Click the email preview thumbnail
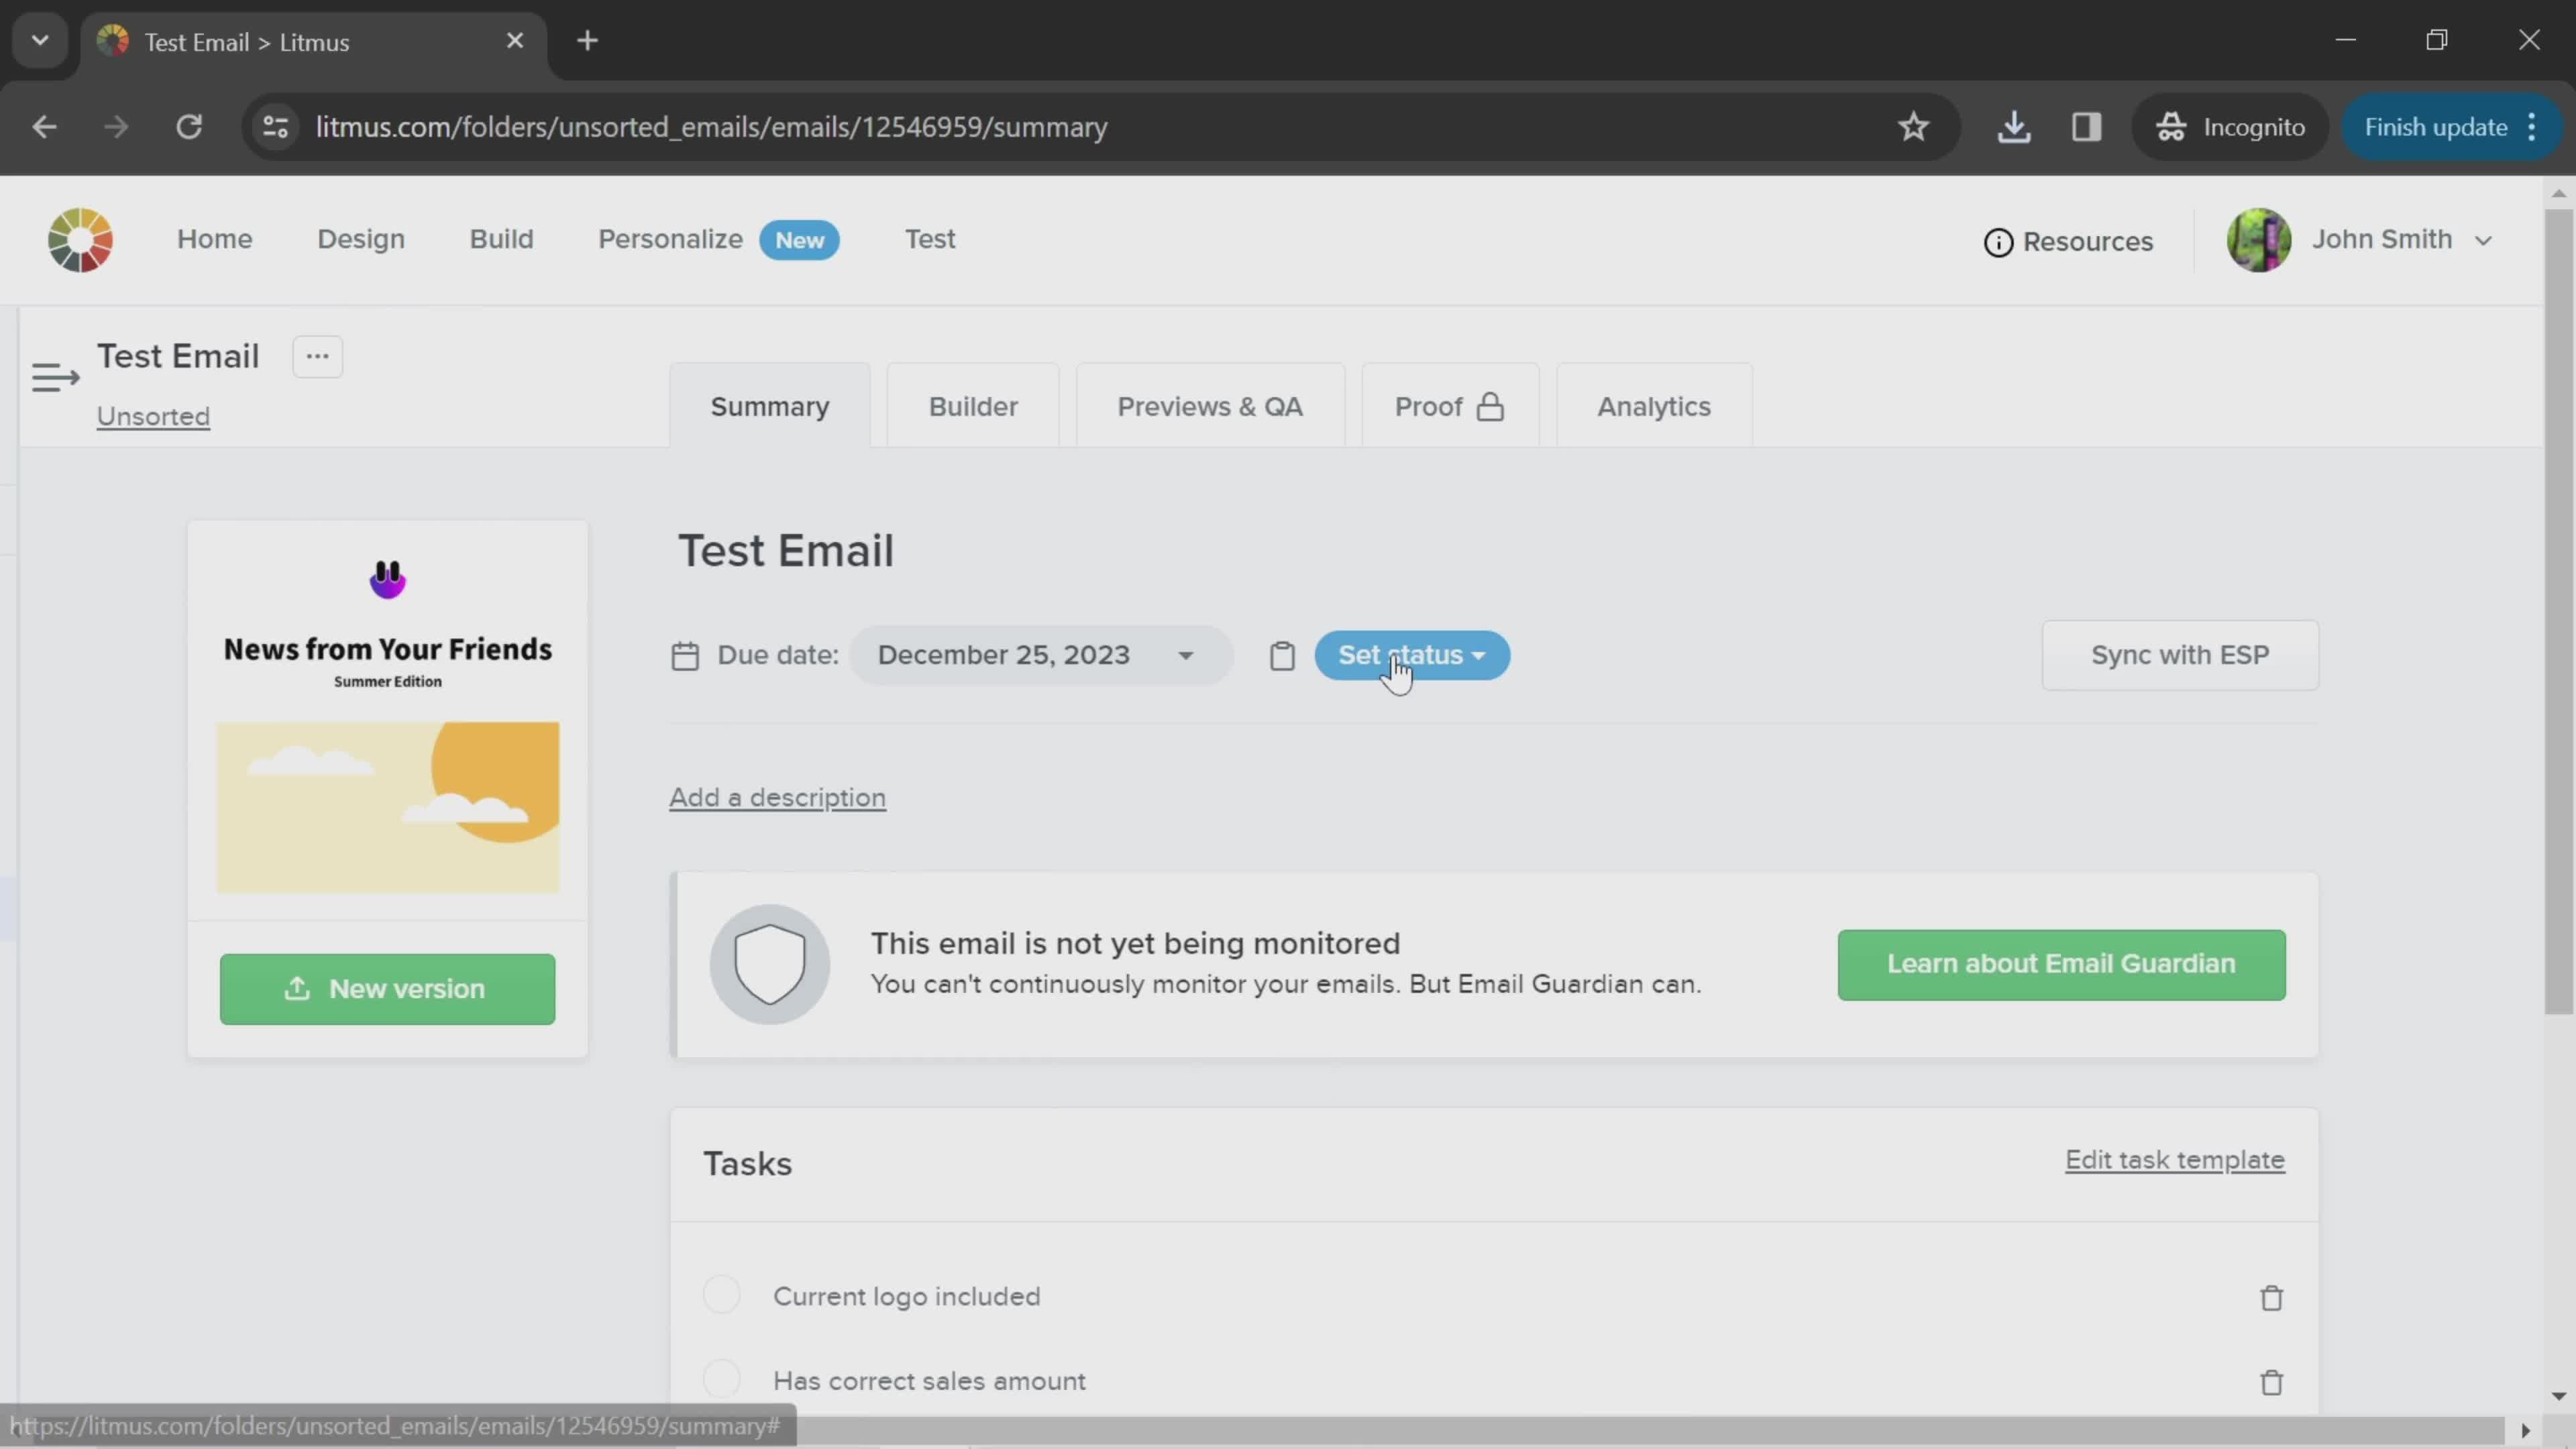Image resolution: width=2576 pixels, height=1449 pixels. click(388, 724)
